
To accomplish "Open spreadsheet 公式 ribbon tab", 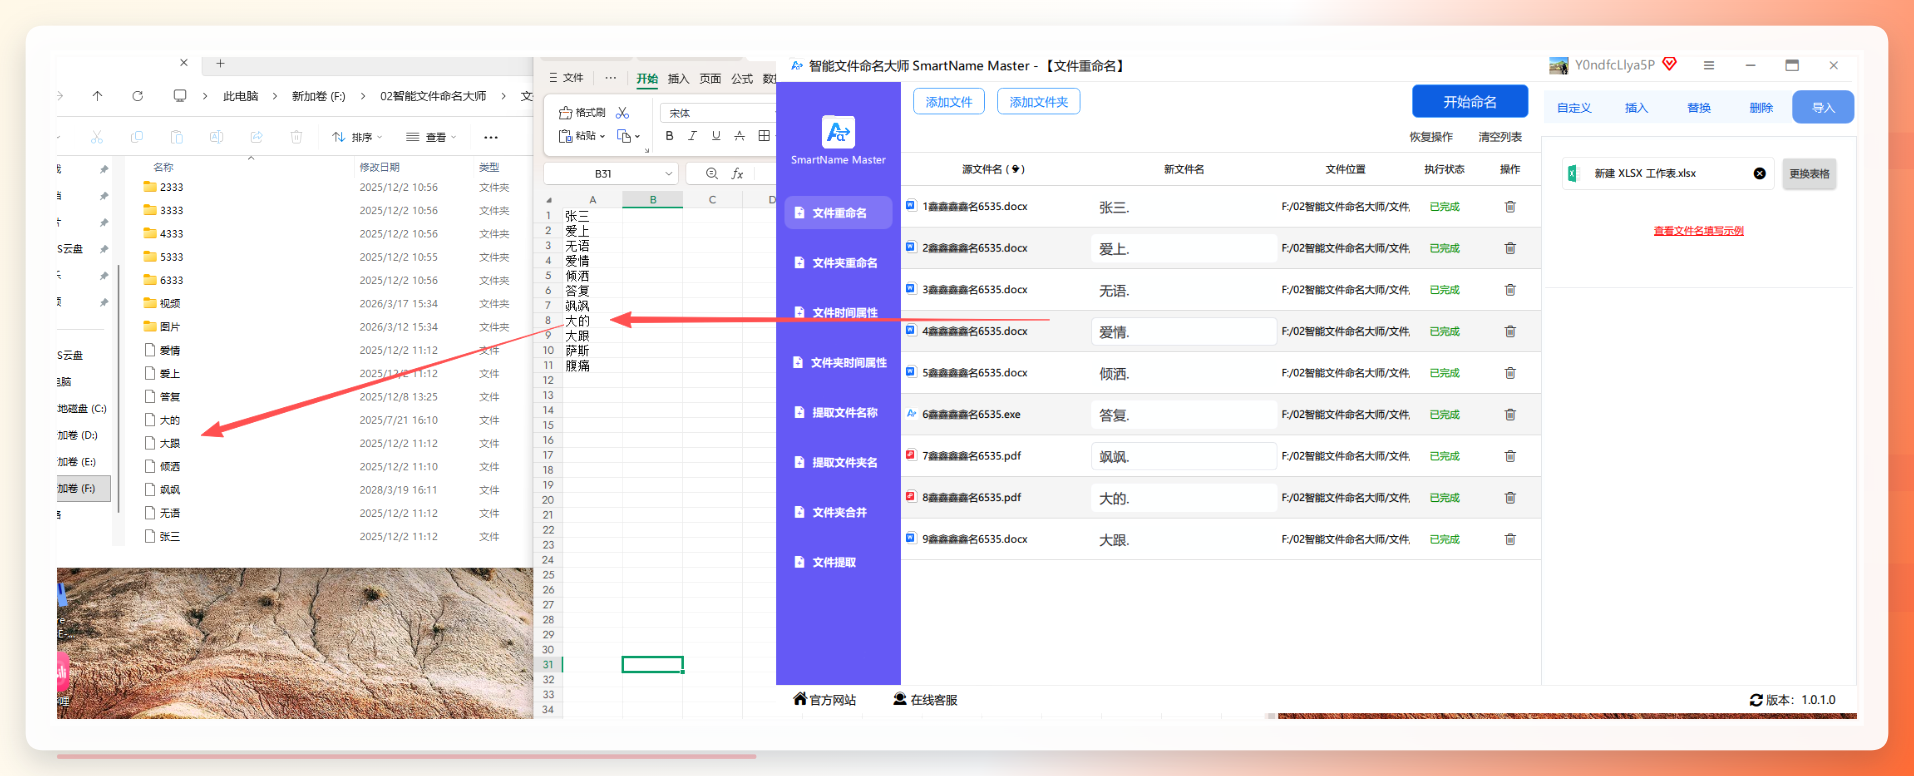I will pyautogui.click(x=742, y=79).
